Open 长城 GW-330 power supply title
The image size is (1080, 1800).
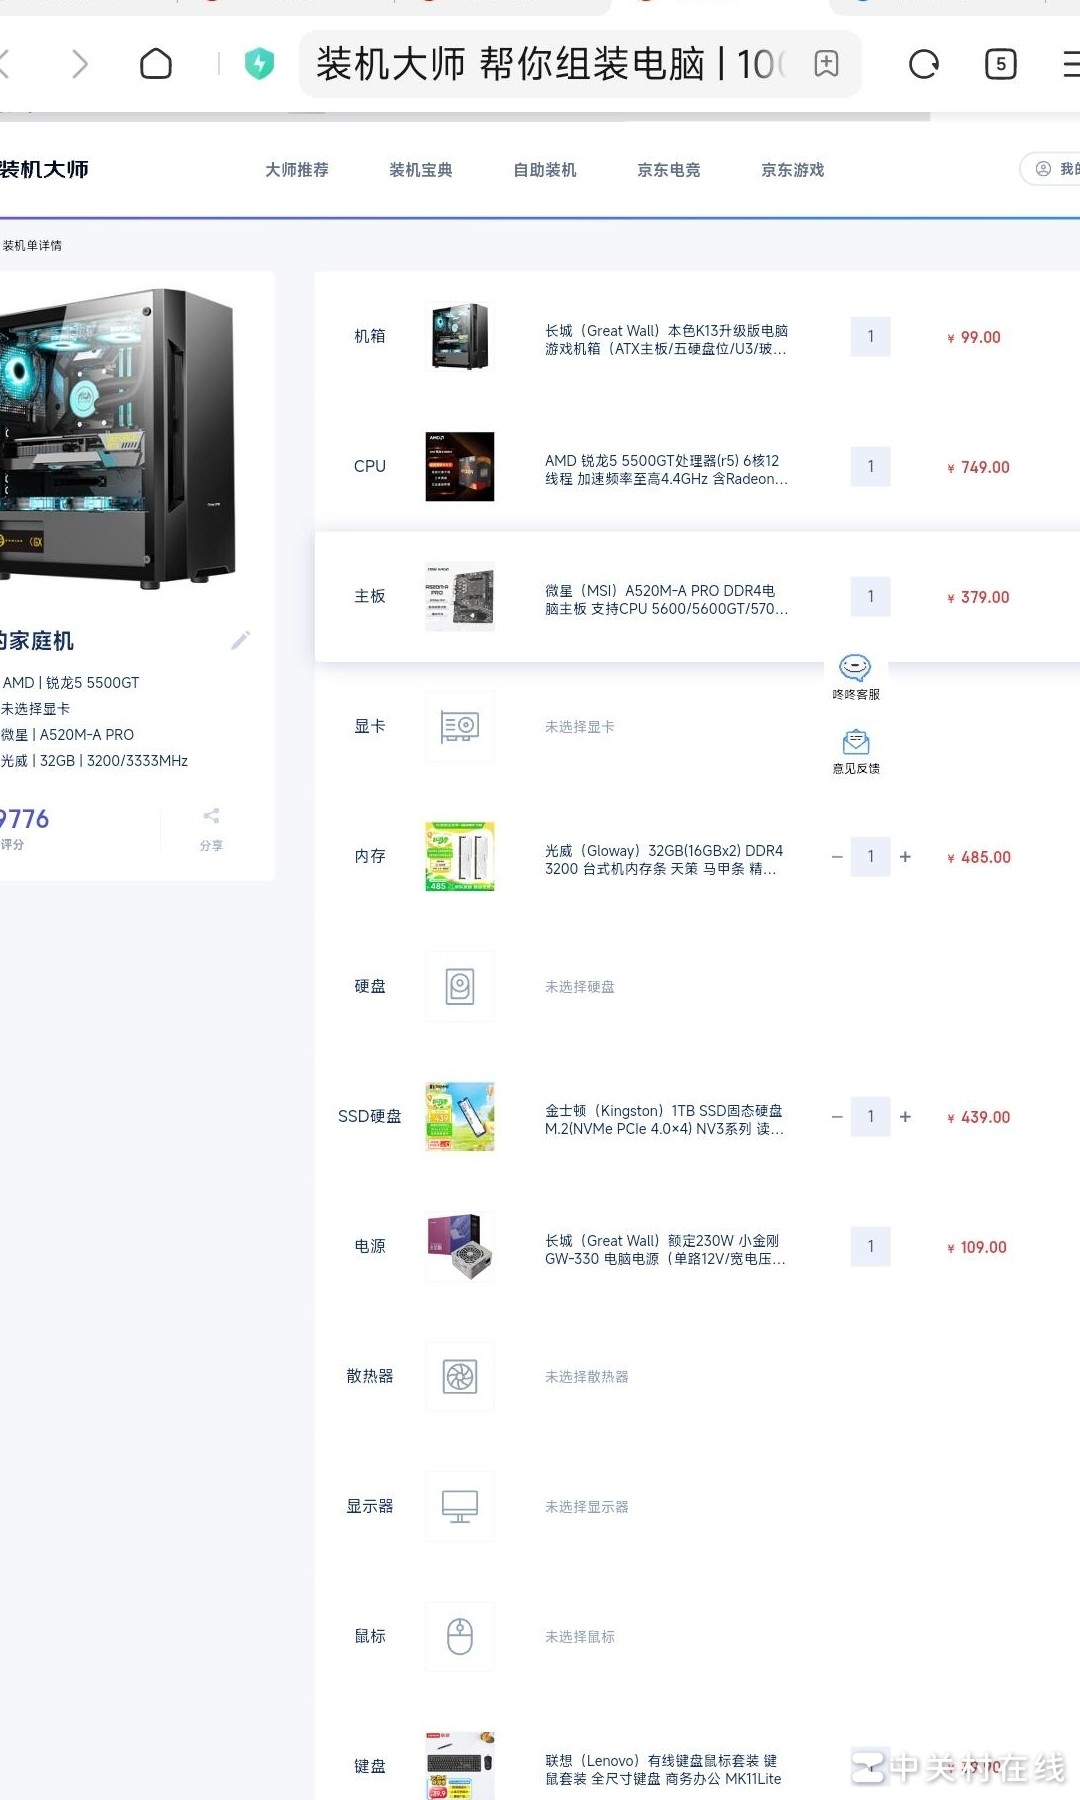[665, 1250]
